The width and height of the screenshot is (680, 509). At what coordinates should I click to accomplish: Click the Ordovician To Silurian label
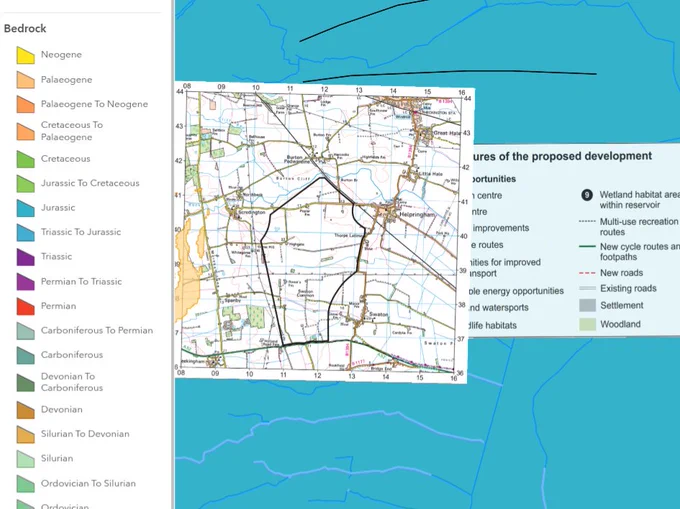88,483
